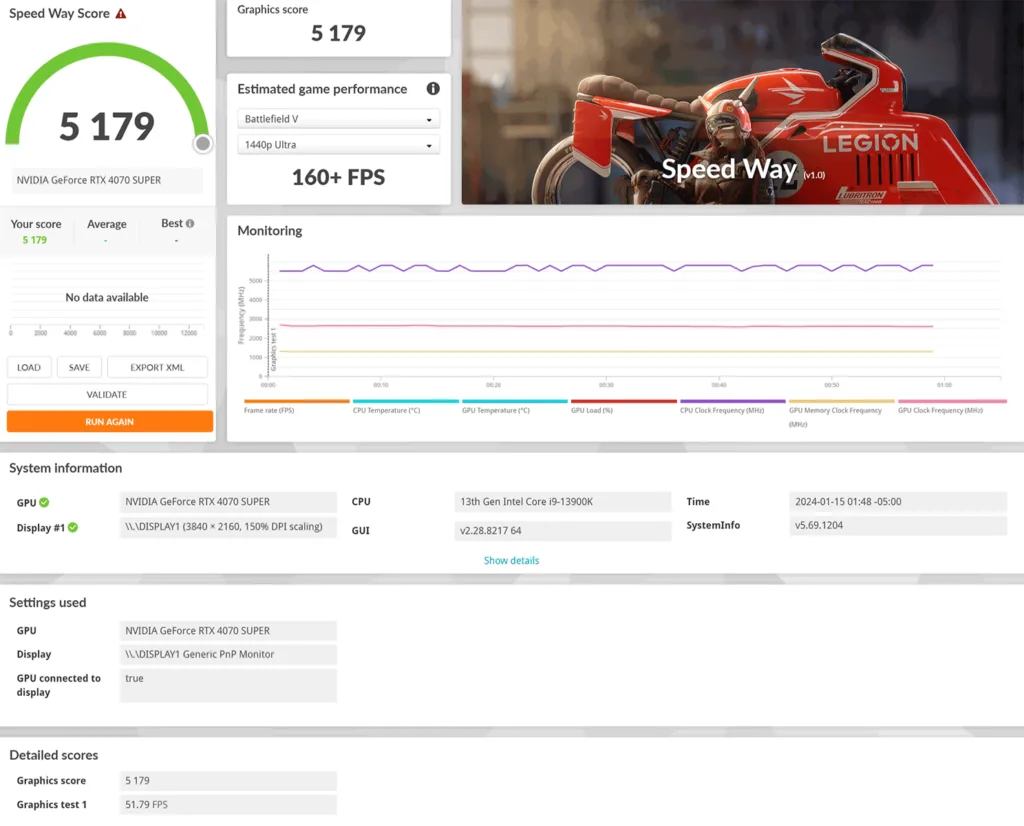Viewport: 1024px width, 826px height.
Task: Select the 13th Gen Intel Core i9-13900K value
Action: [x=562, y=501]
